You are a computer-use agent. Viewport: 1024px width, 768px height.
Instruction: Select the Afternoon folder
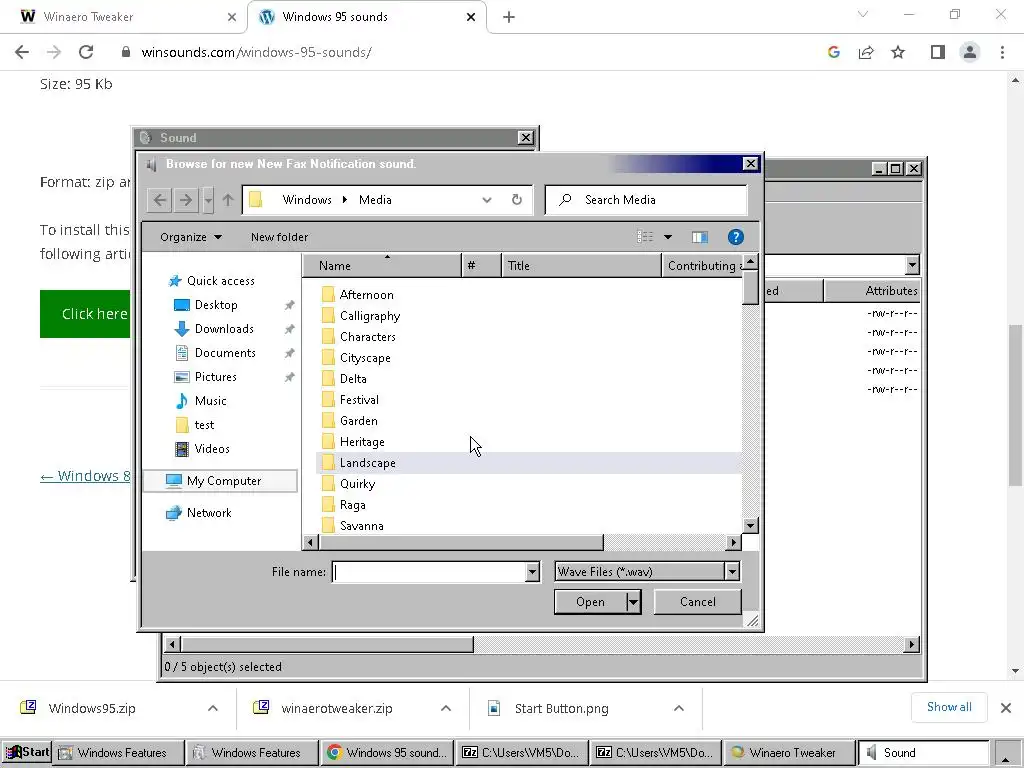click(x=366, y=295)
